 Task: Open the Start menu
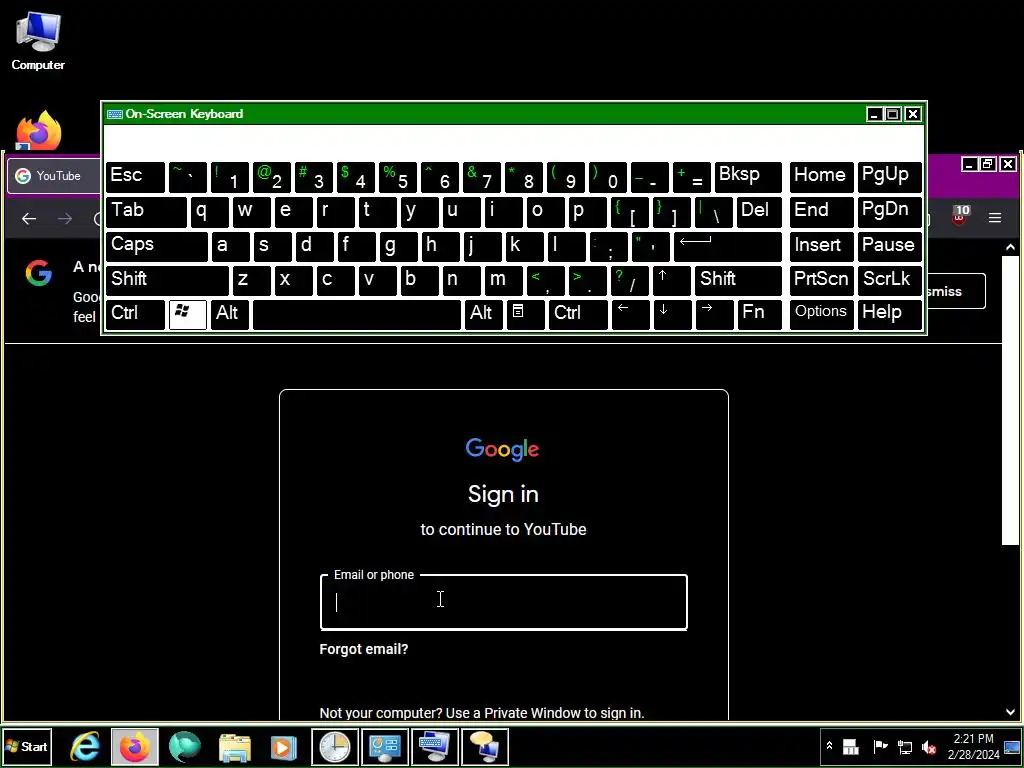[x=27, y=746]
